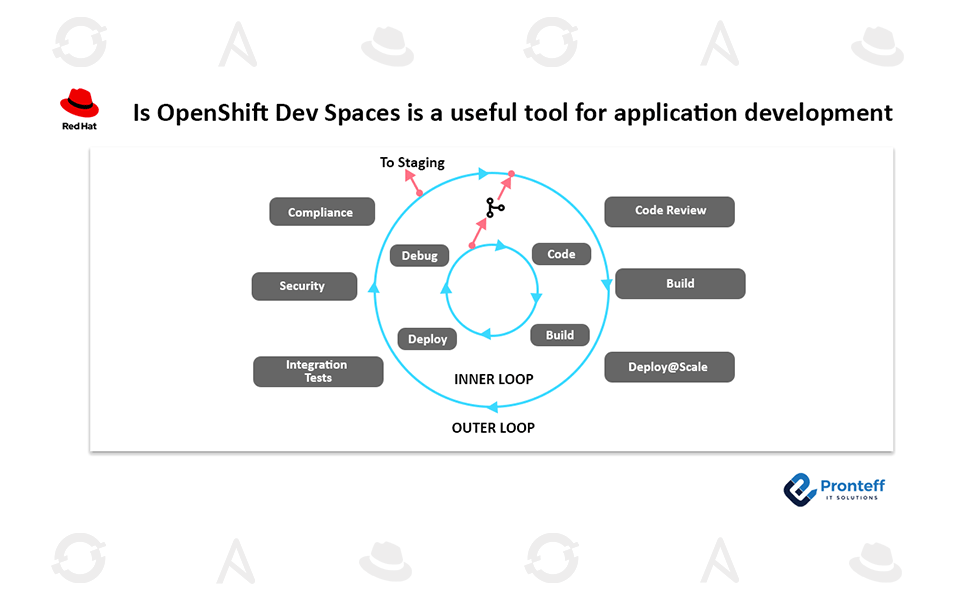The height and width of the screenshot is (600, 961).
Task: Click the Debug label in the inner loop
Action: [x=420, y=256]
